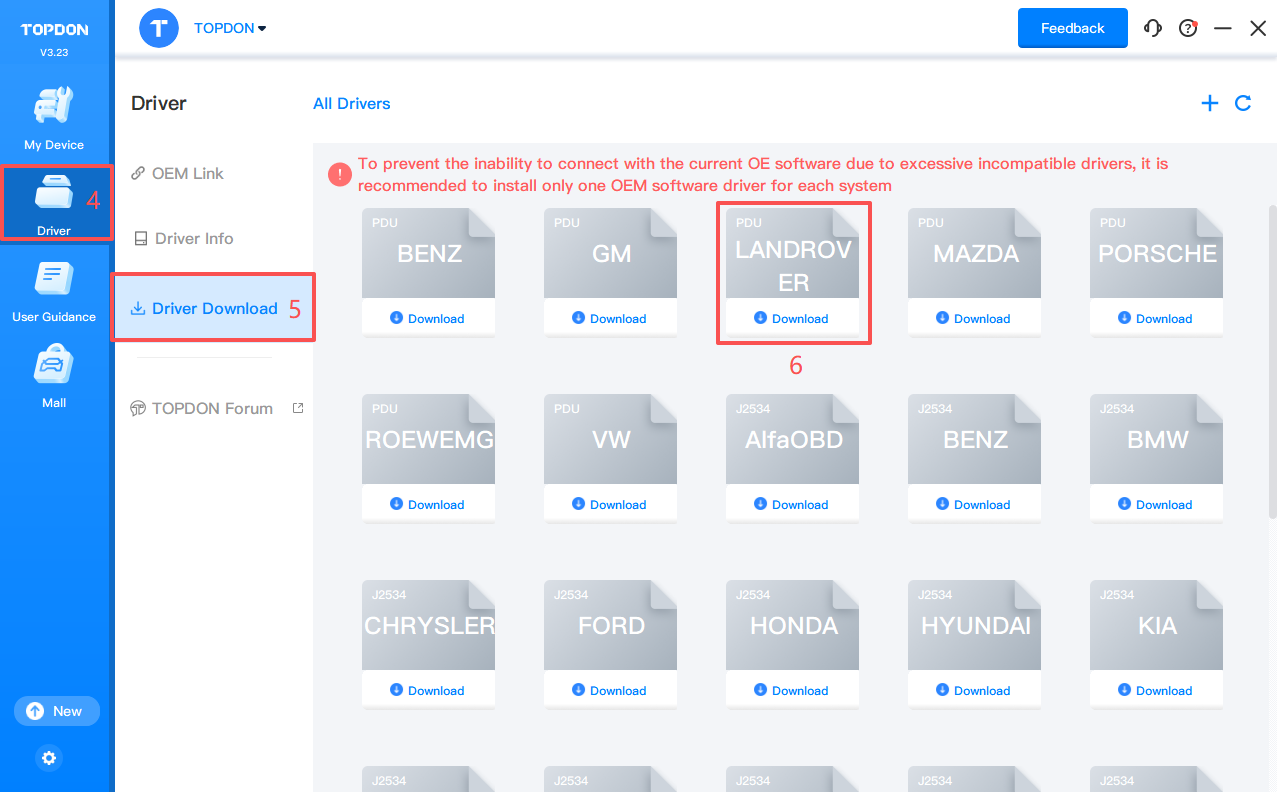Refresh the driver list

coord(1243,103)
